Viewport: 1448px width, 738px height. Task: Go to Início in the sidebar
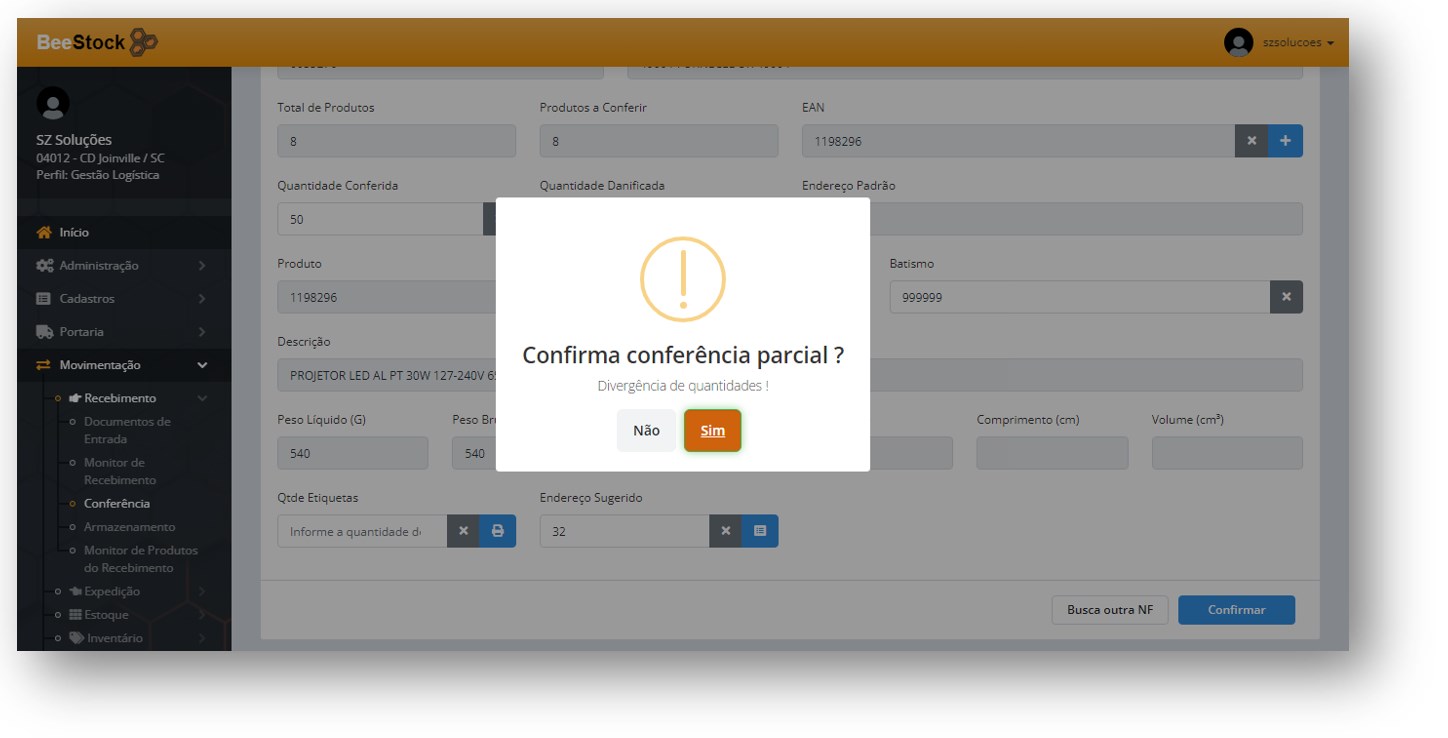pos(74,232)
